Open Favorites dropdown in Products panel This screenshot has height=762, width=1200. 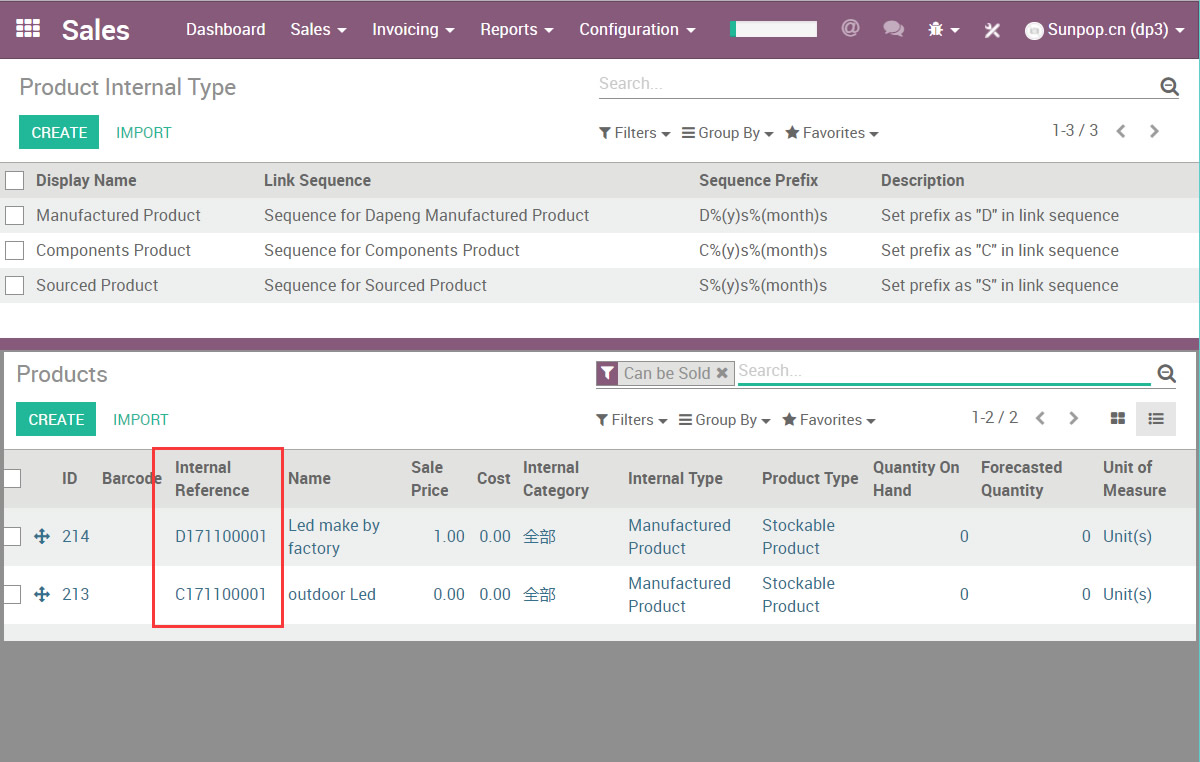(x=829, y=420)
